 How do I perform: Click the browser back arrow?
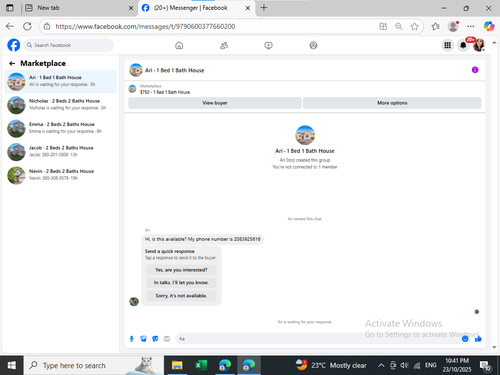coord(10,26)
